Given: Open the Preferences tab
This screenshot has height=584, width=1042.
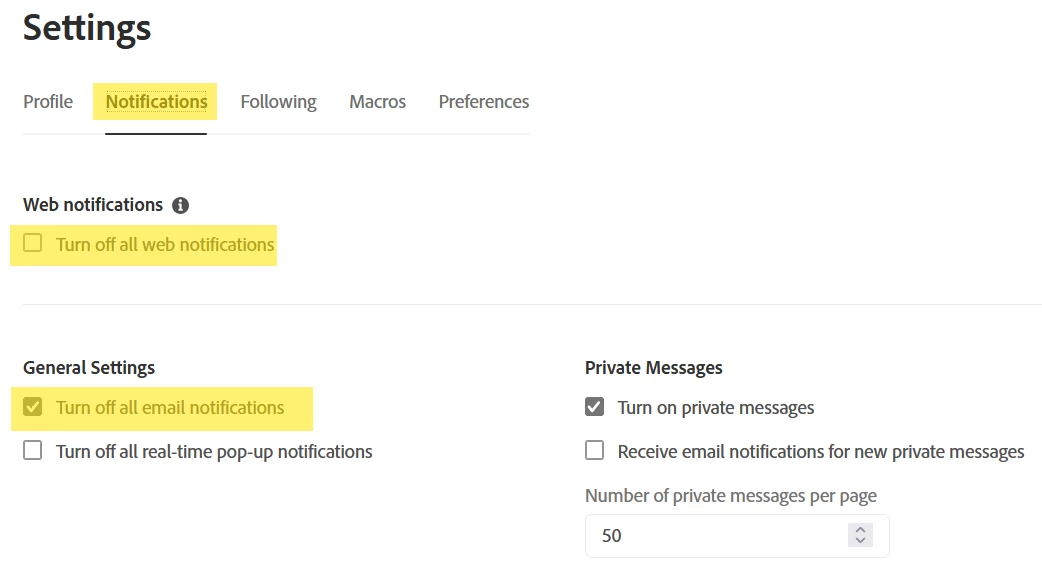Looking at the screenshot, I should (484, 102).
